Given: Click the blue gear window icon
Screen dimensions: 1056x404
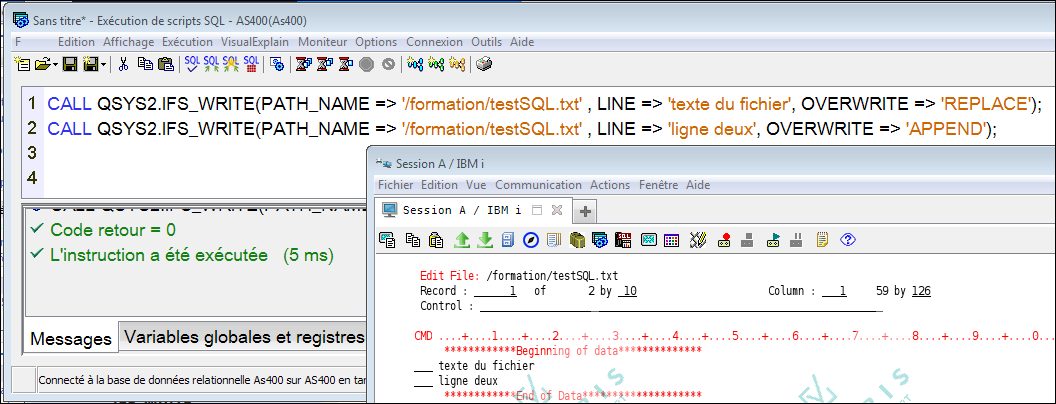Looking at the screenshot, I should click(276, 64).
